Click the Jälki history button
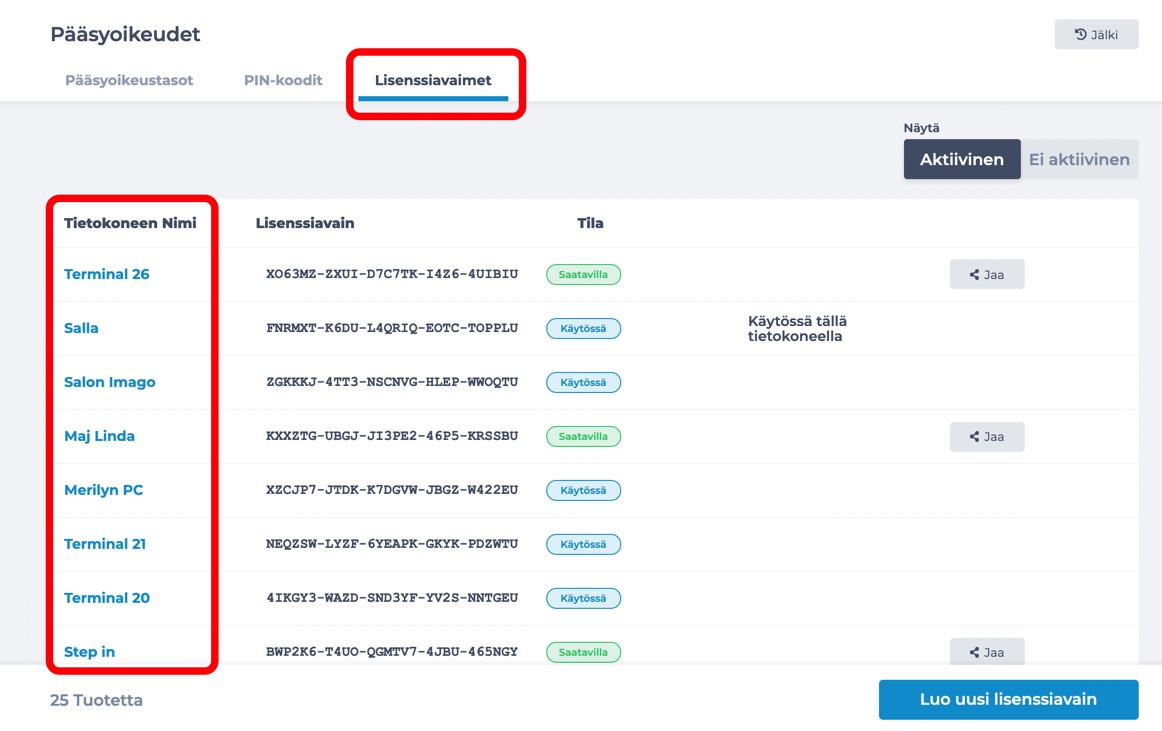 coord(1096,34)
